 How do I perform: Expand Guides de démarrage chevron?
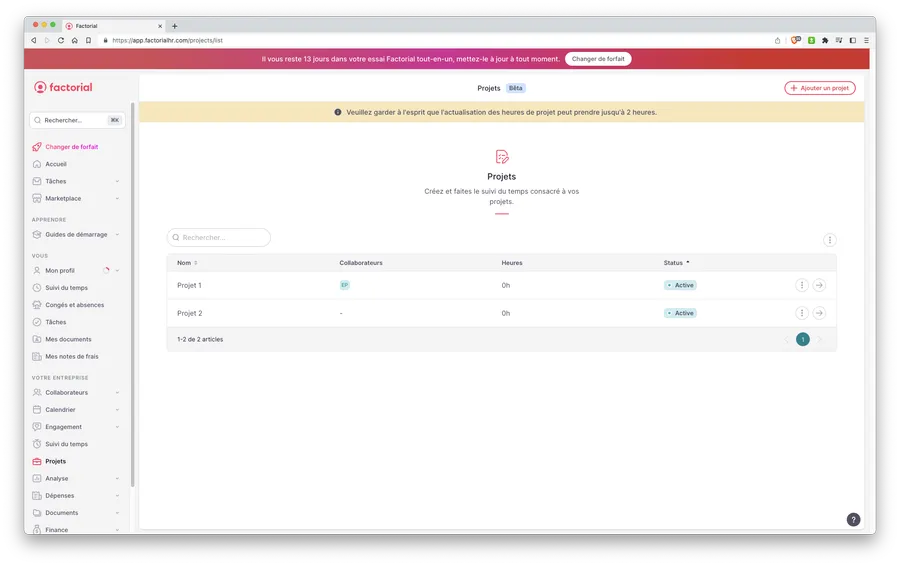pyautogui.click(x=117, y=235)
